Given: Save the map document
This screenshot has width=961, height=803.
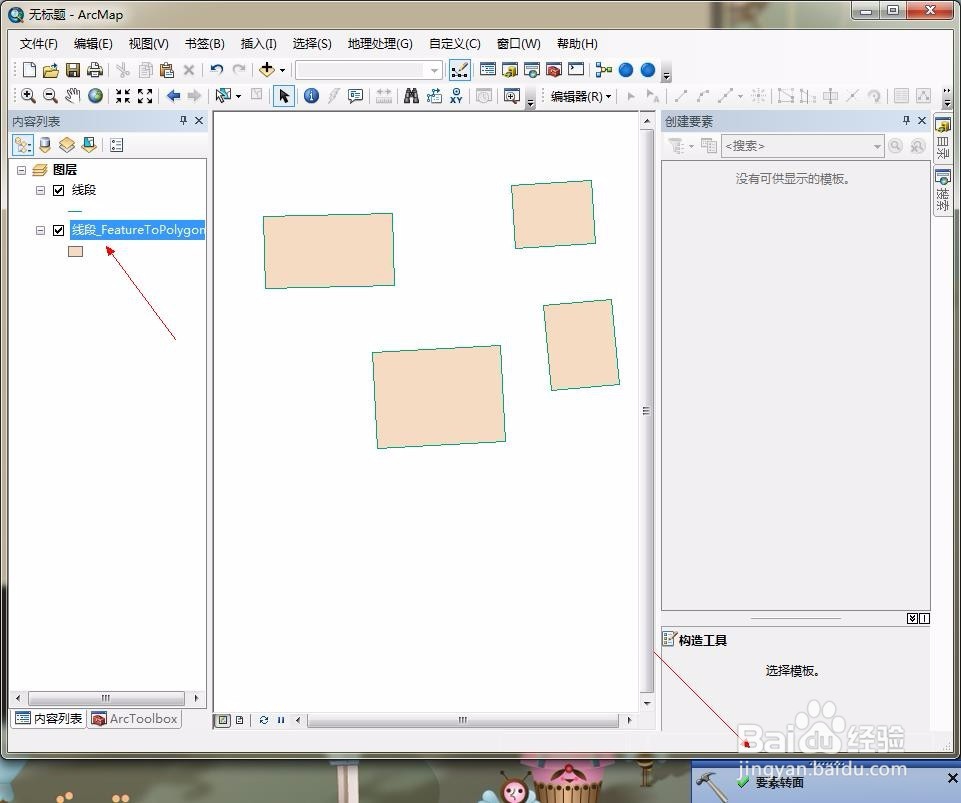Looking at the screenshot, I should tap(73, 70).
